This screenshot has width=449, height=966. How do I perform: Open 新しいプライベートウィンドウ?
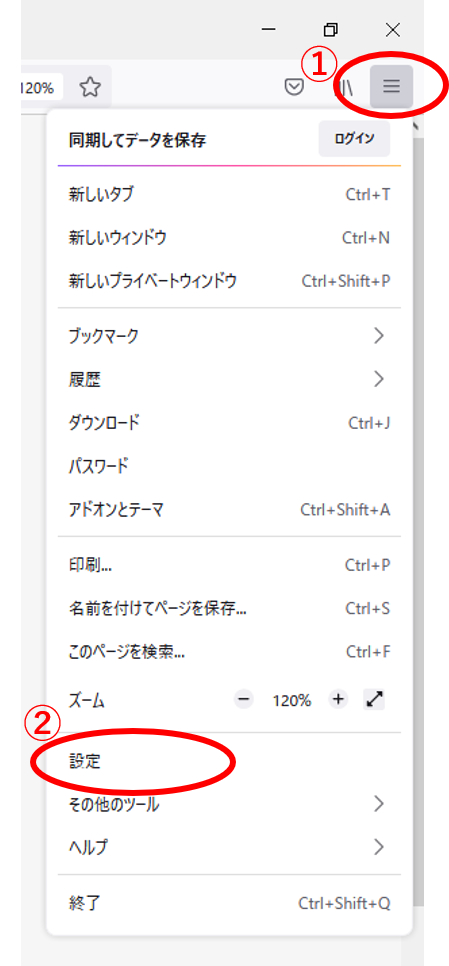[229, 281]
